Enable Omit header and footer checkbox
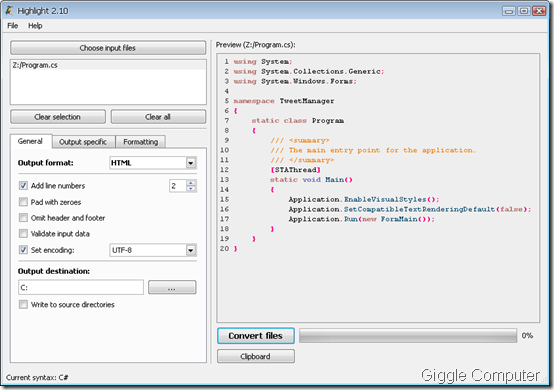 click(x=23, y=218)
